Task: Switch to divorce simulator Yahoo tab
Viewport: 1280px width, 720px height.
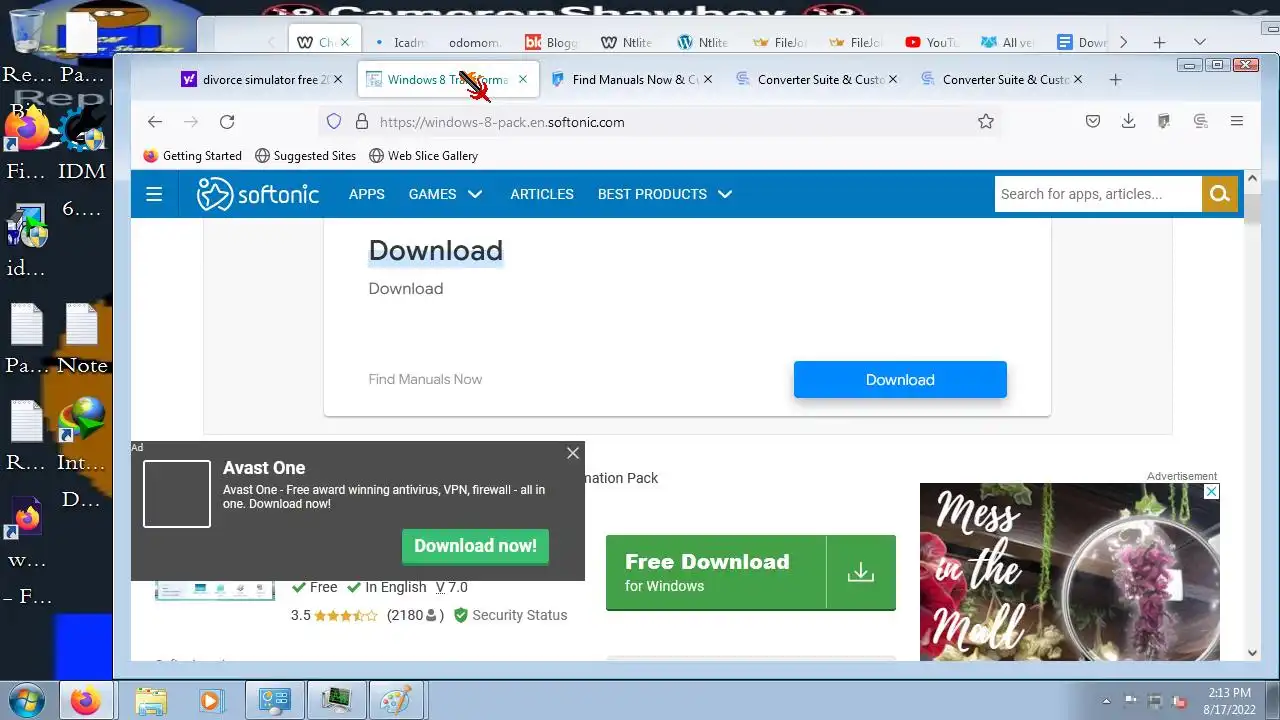Action: click(261, 79)
